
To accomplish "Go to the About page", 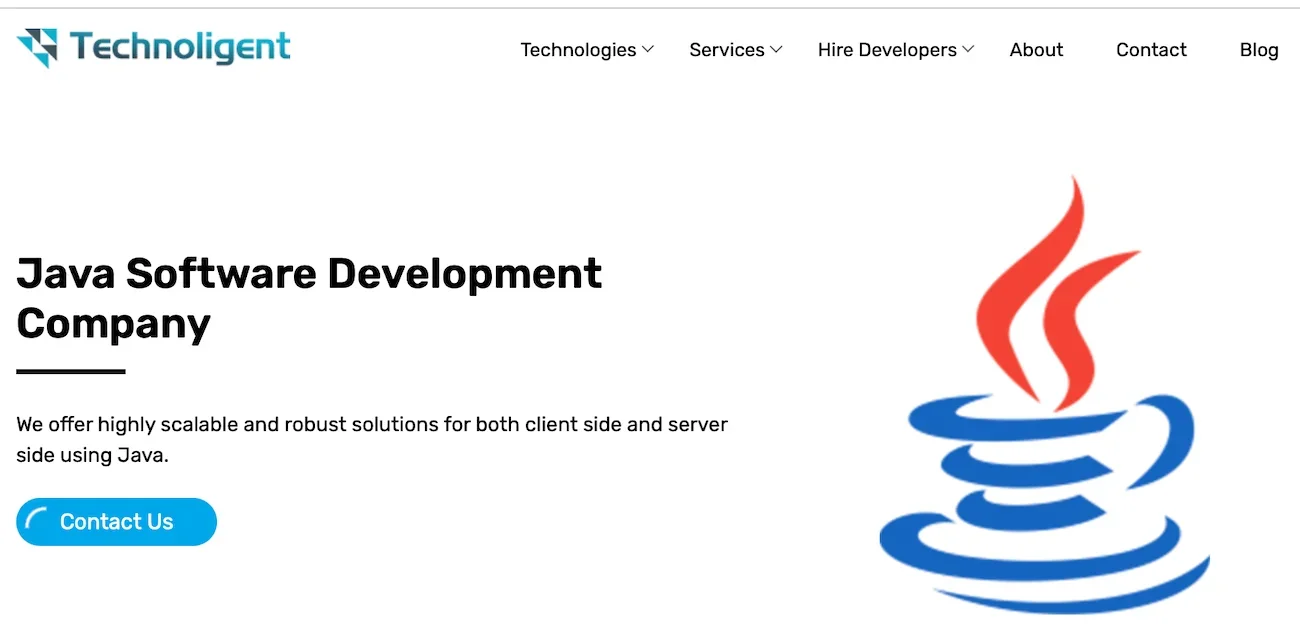I will point(1036,50).
